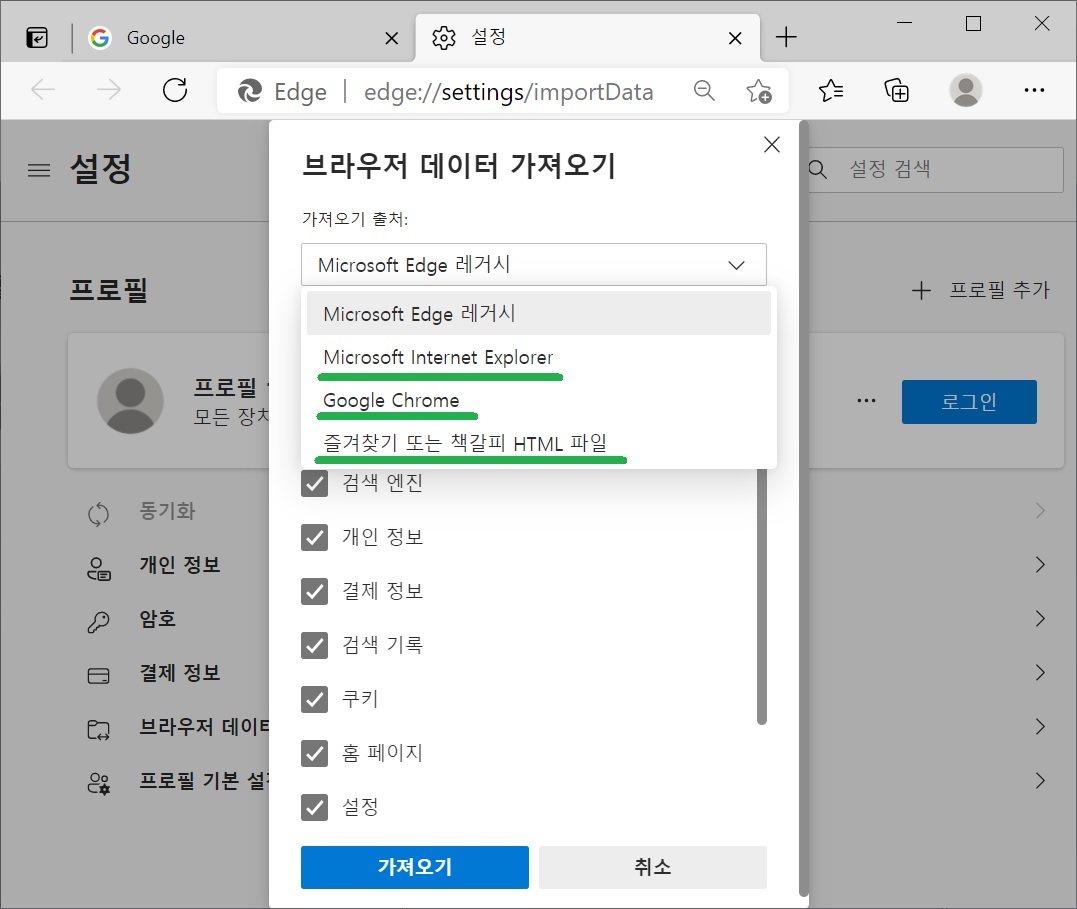Viewport: 1077px width, 909px height.
Task: Uncheck the 검색 엔진 checkbox
Action: [315, 483]
